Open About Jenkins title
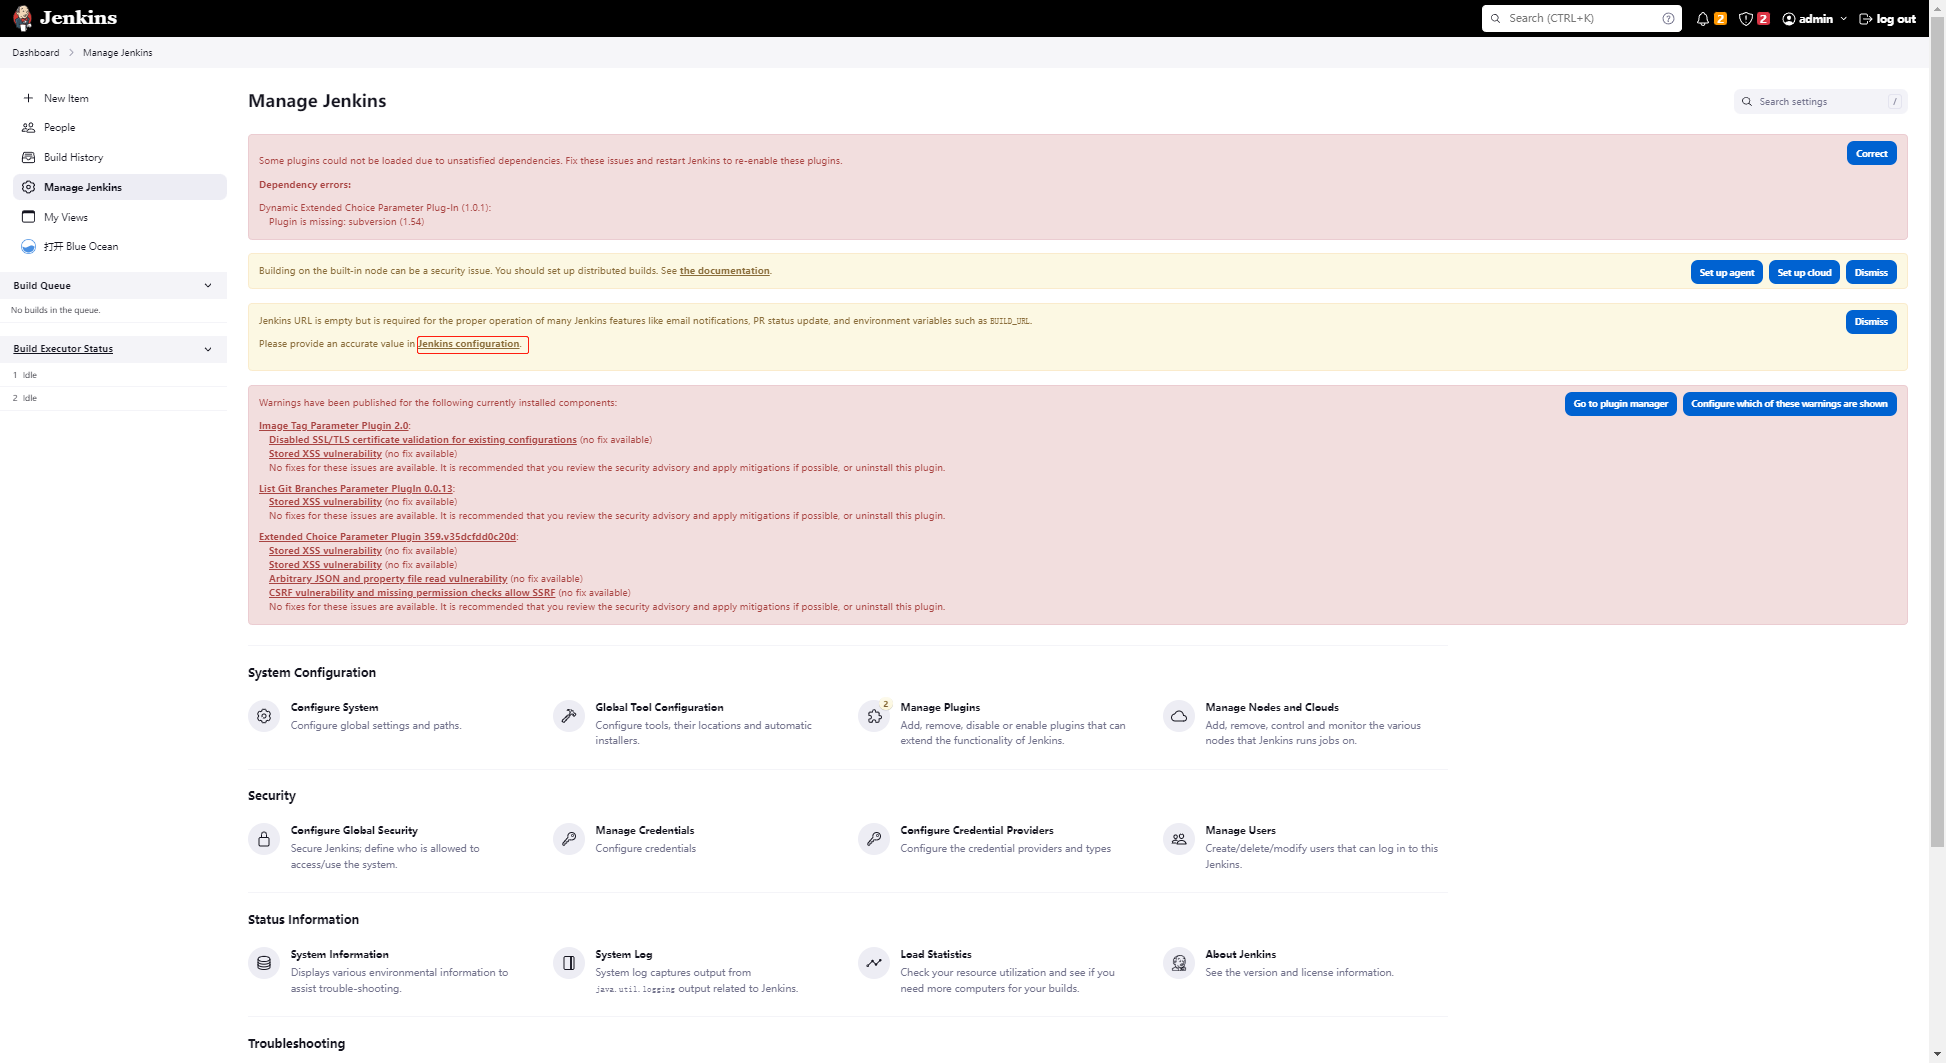Viewport: 1946px width, 1063px height. [x=1241, y=954]
